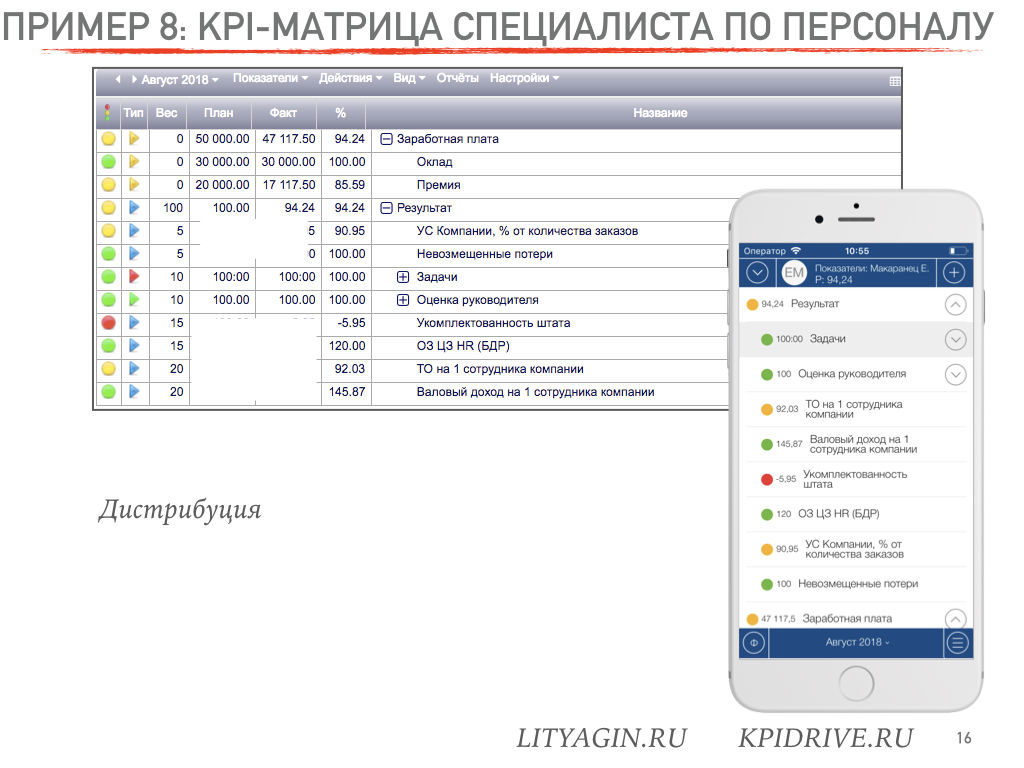The image size is (1024, 768).
Task: Open the Август 2018 selector in the phone footer
Action: coord(857,643)
